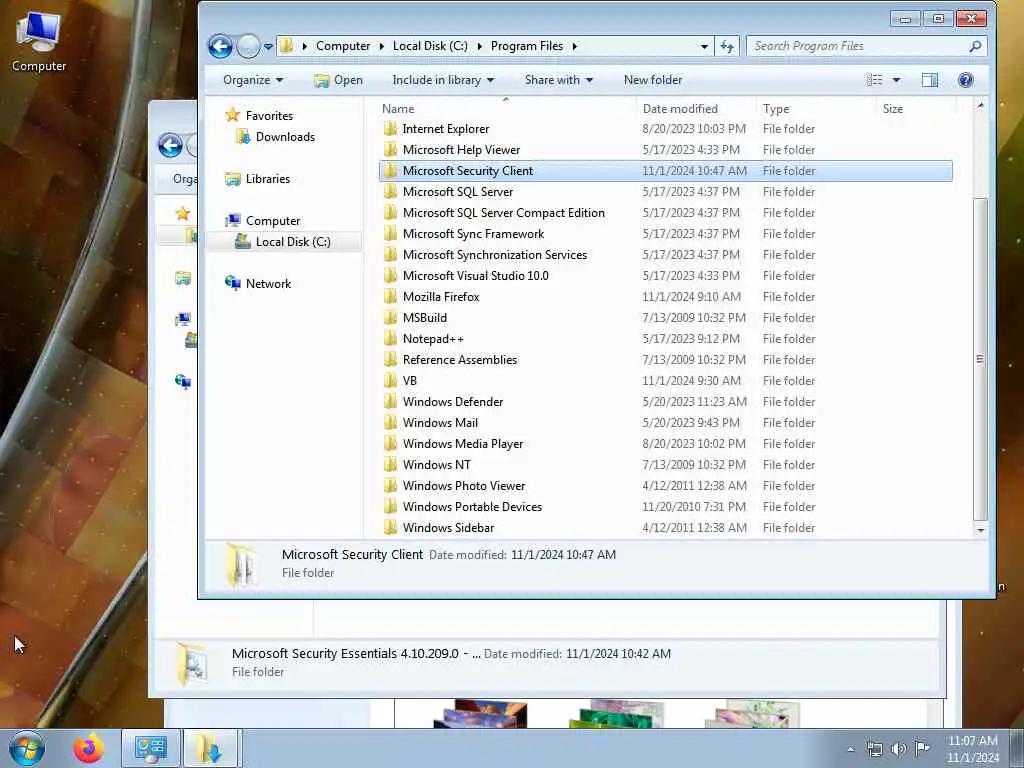Select Microsoft SQL Server Compact Edition folder icon

391,212
